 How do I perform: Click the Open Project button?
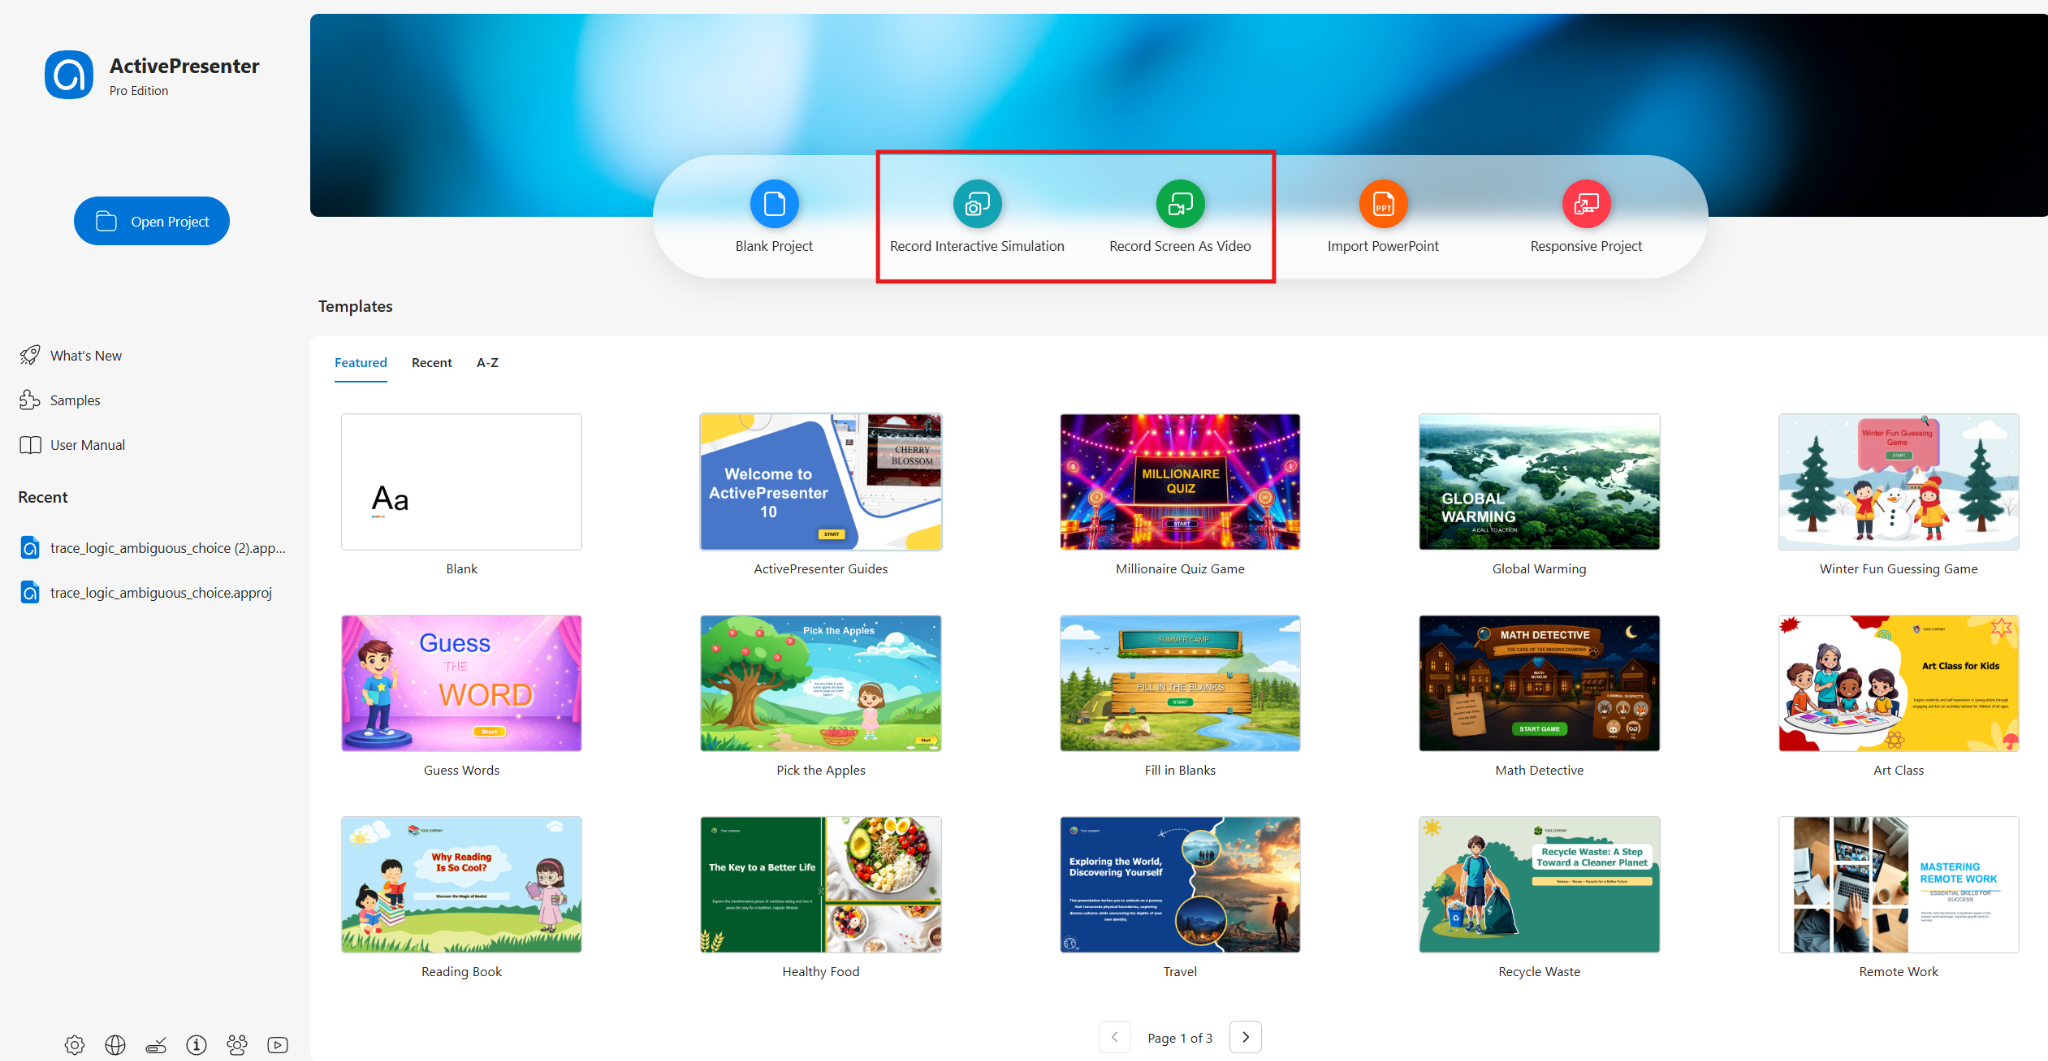click(152, 221)
